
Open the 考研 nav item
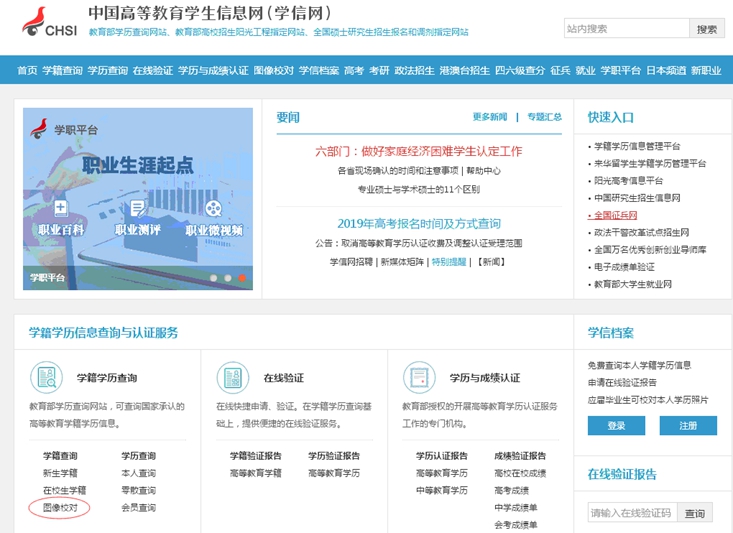[x=379, y=71]
